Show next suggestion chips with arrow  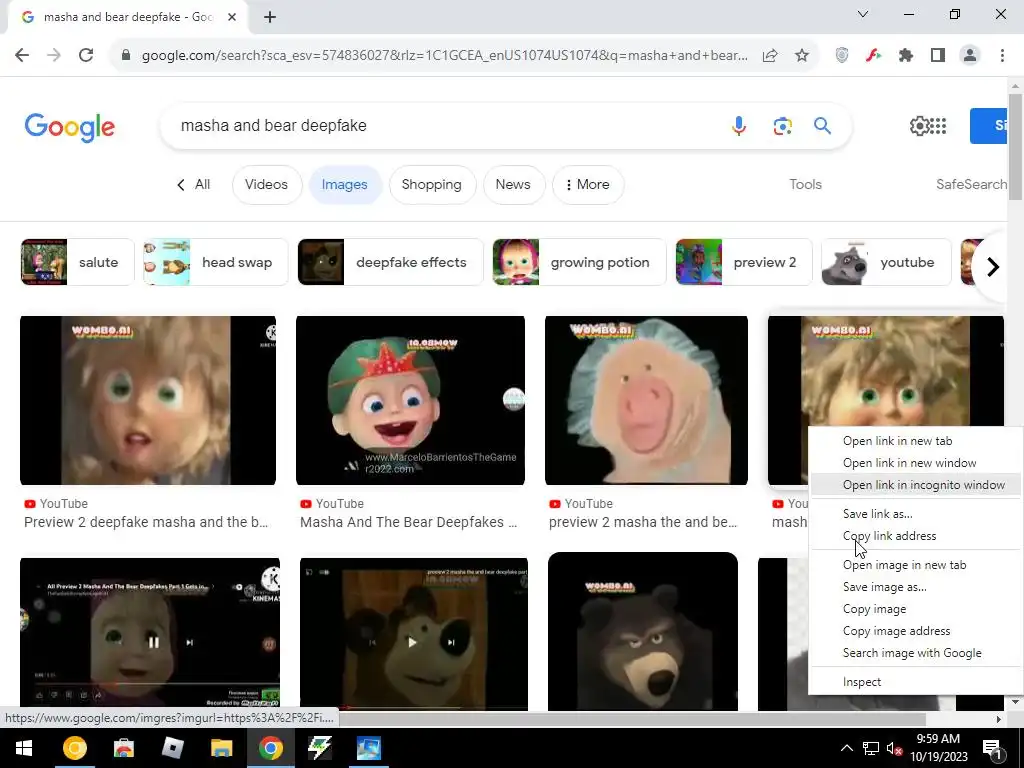[x=993, y=266]
